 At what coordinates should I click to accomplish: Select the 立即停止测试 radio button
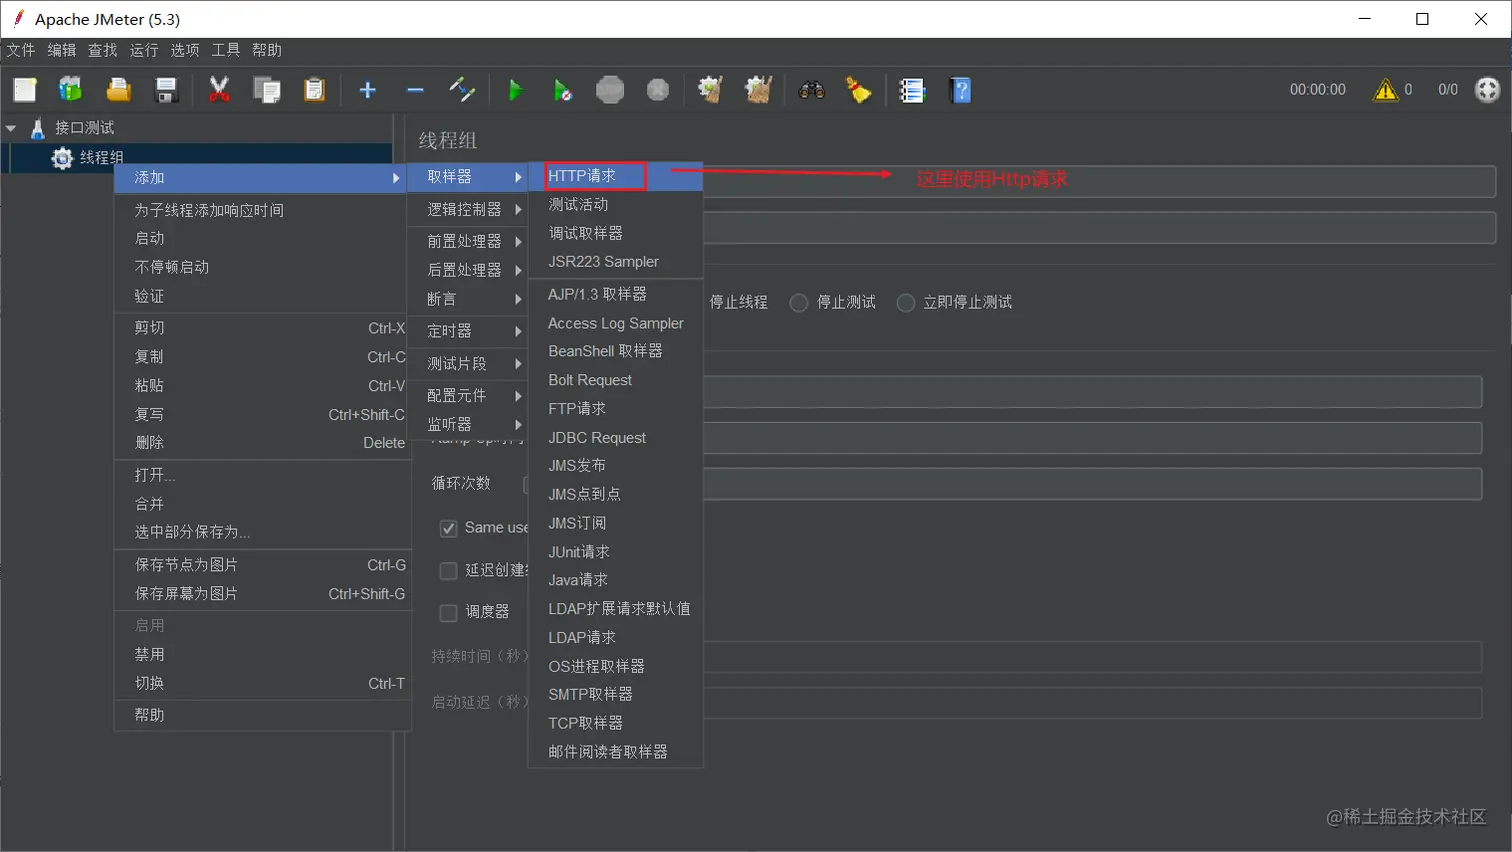tap(906, 302)
